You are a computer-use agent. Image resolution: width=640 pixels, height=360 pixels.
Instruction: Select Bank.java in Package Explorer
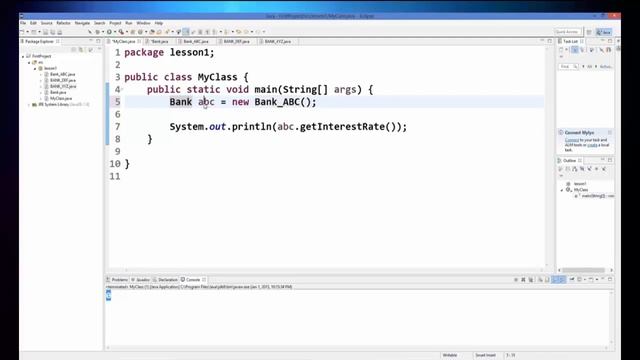(x=58, y=93)
